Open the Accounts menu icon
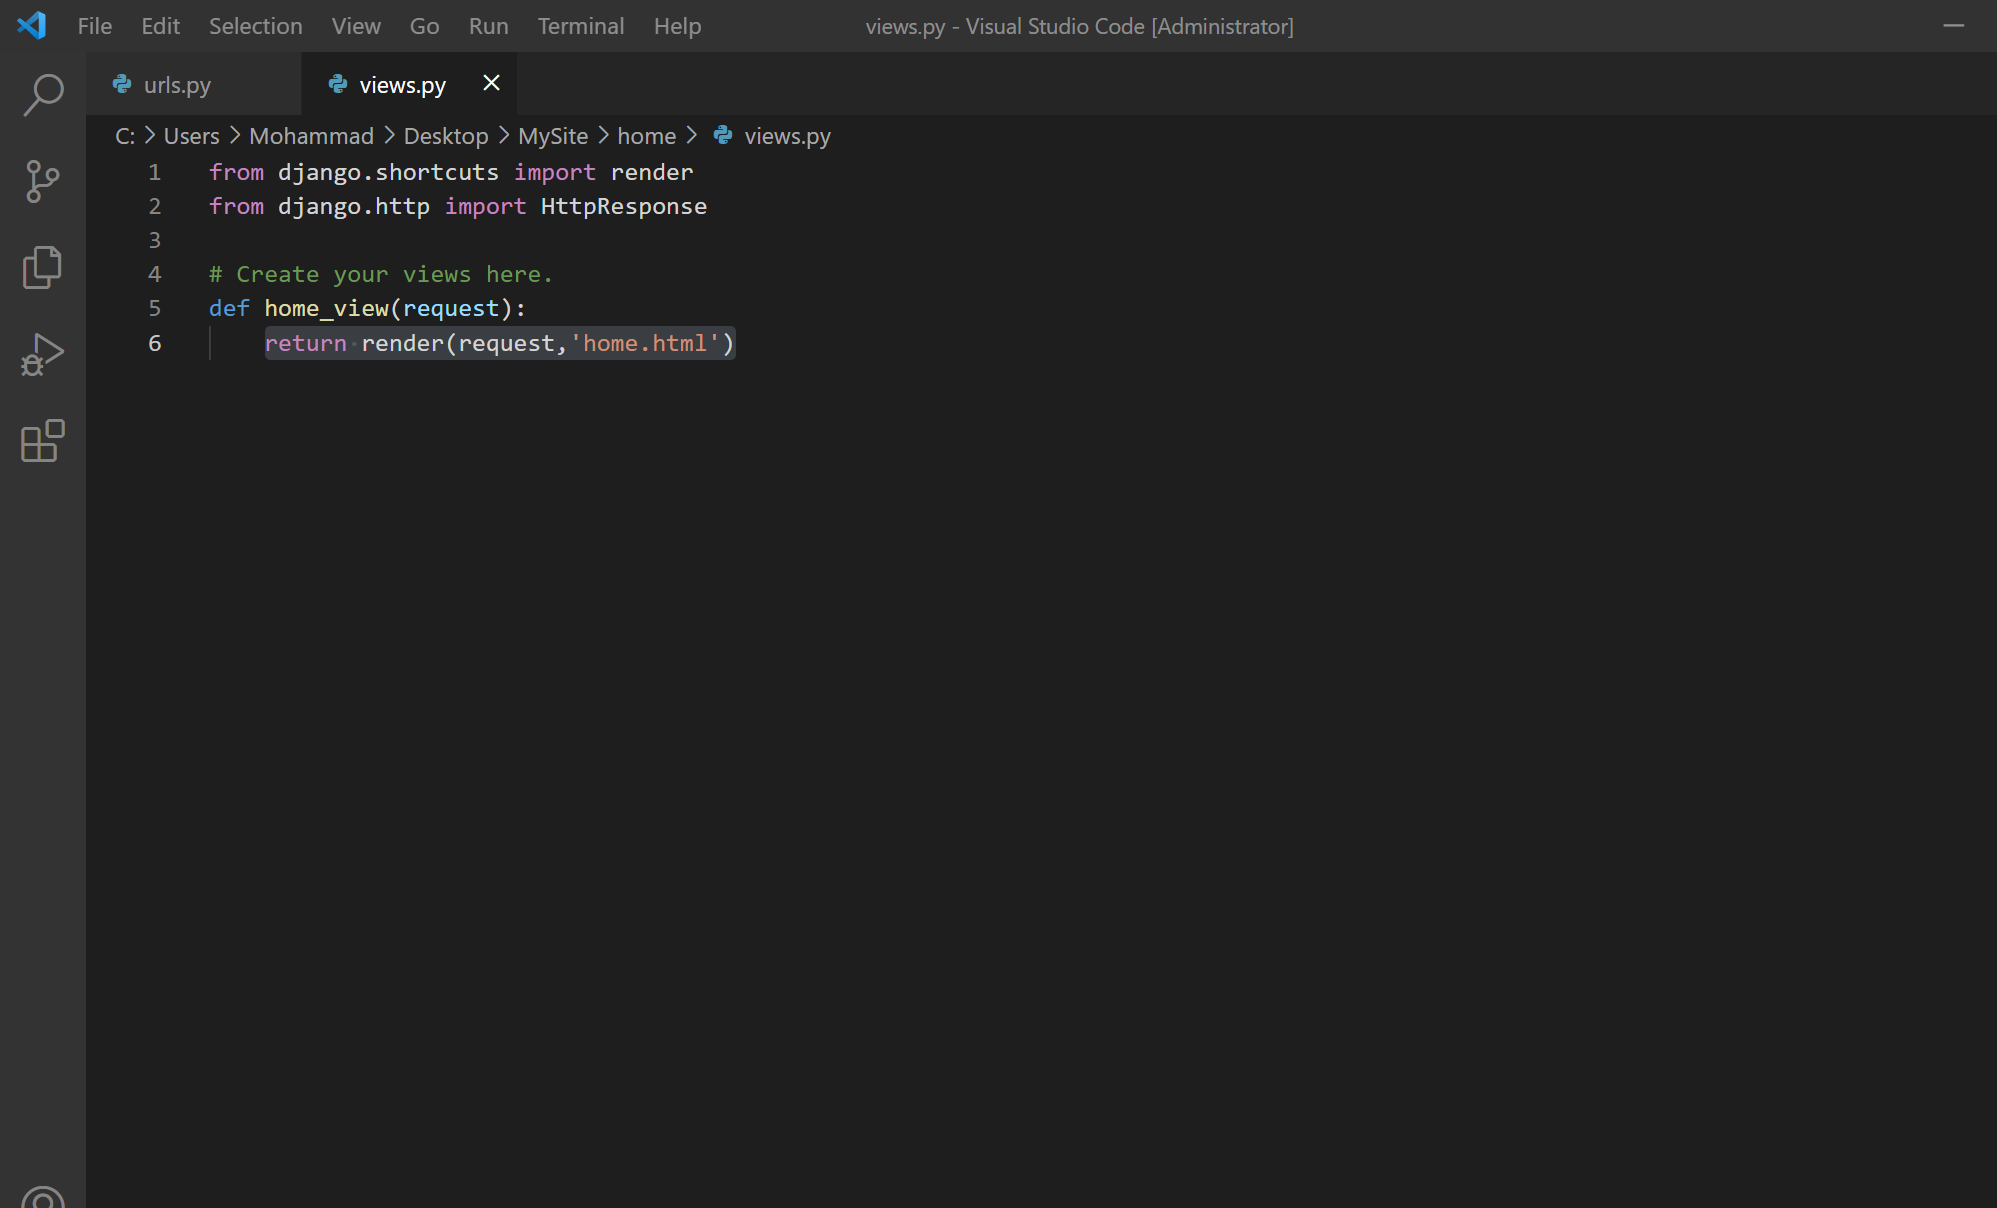 point(43,1195)
